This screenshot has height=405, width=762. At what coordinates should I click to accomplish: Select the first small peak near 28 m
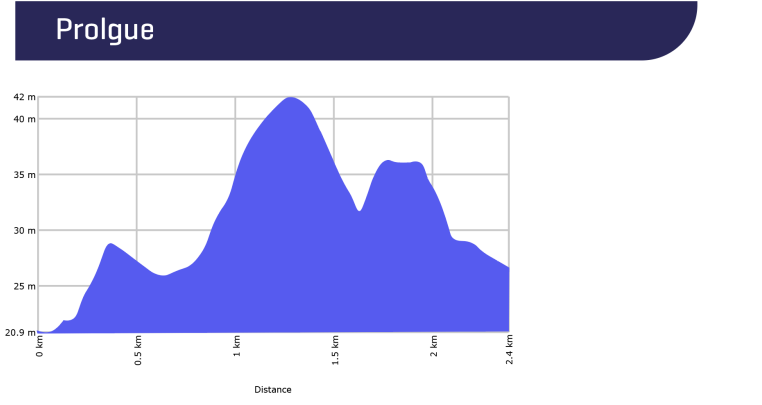pos(111,244)
